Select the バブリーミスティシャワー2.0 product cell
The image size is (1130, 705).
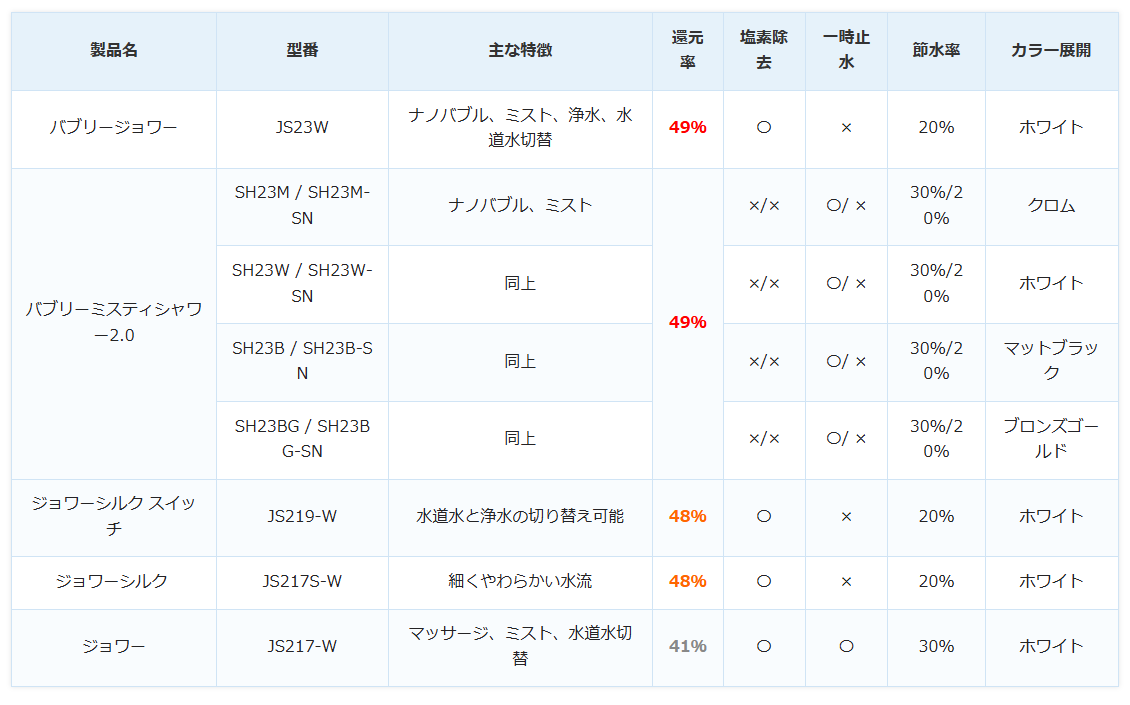(x=114, y=322)
